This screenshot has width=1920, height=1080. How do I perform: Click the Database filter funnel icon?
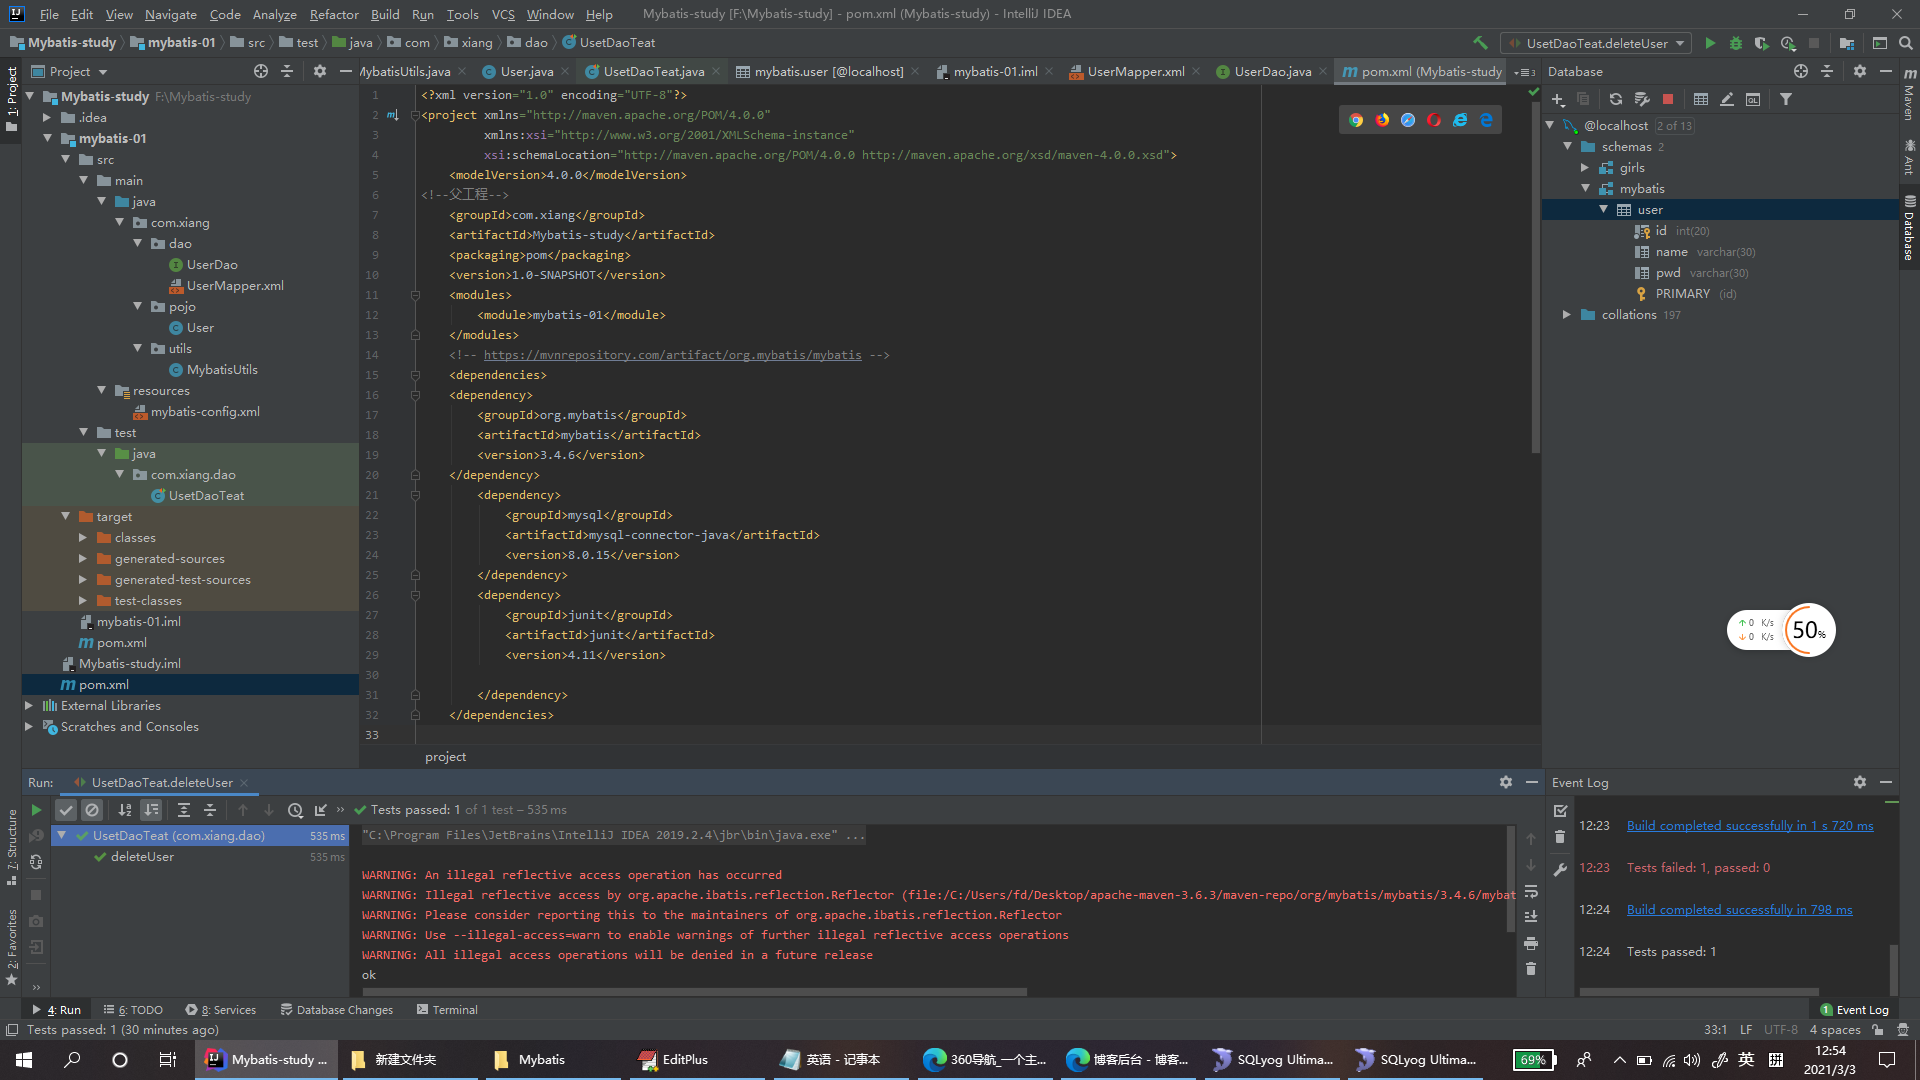[x=1786, y=99]
